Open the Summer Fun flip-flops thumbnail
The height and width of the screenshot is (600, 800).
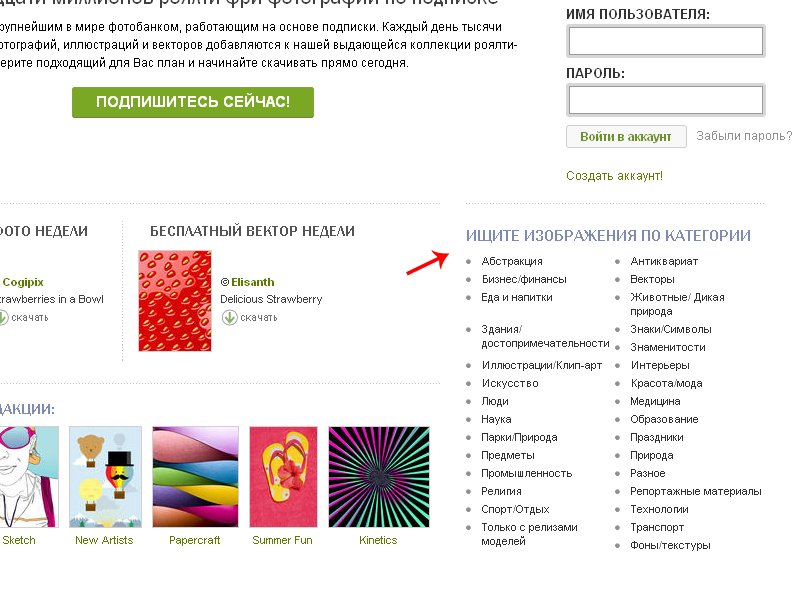283,477
